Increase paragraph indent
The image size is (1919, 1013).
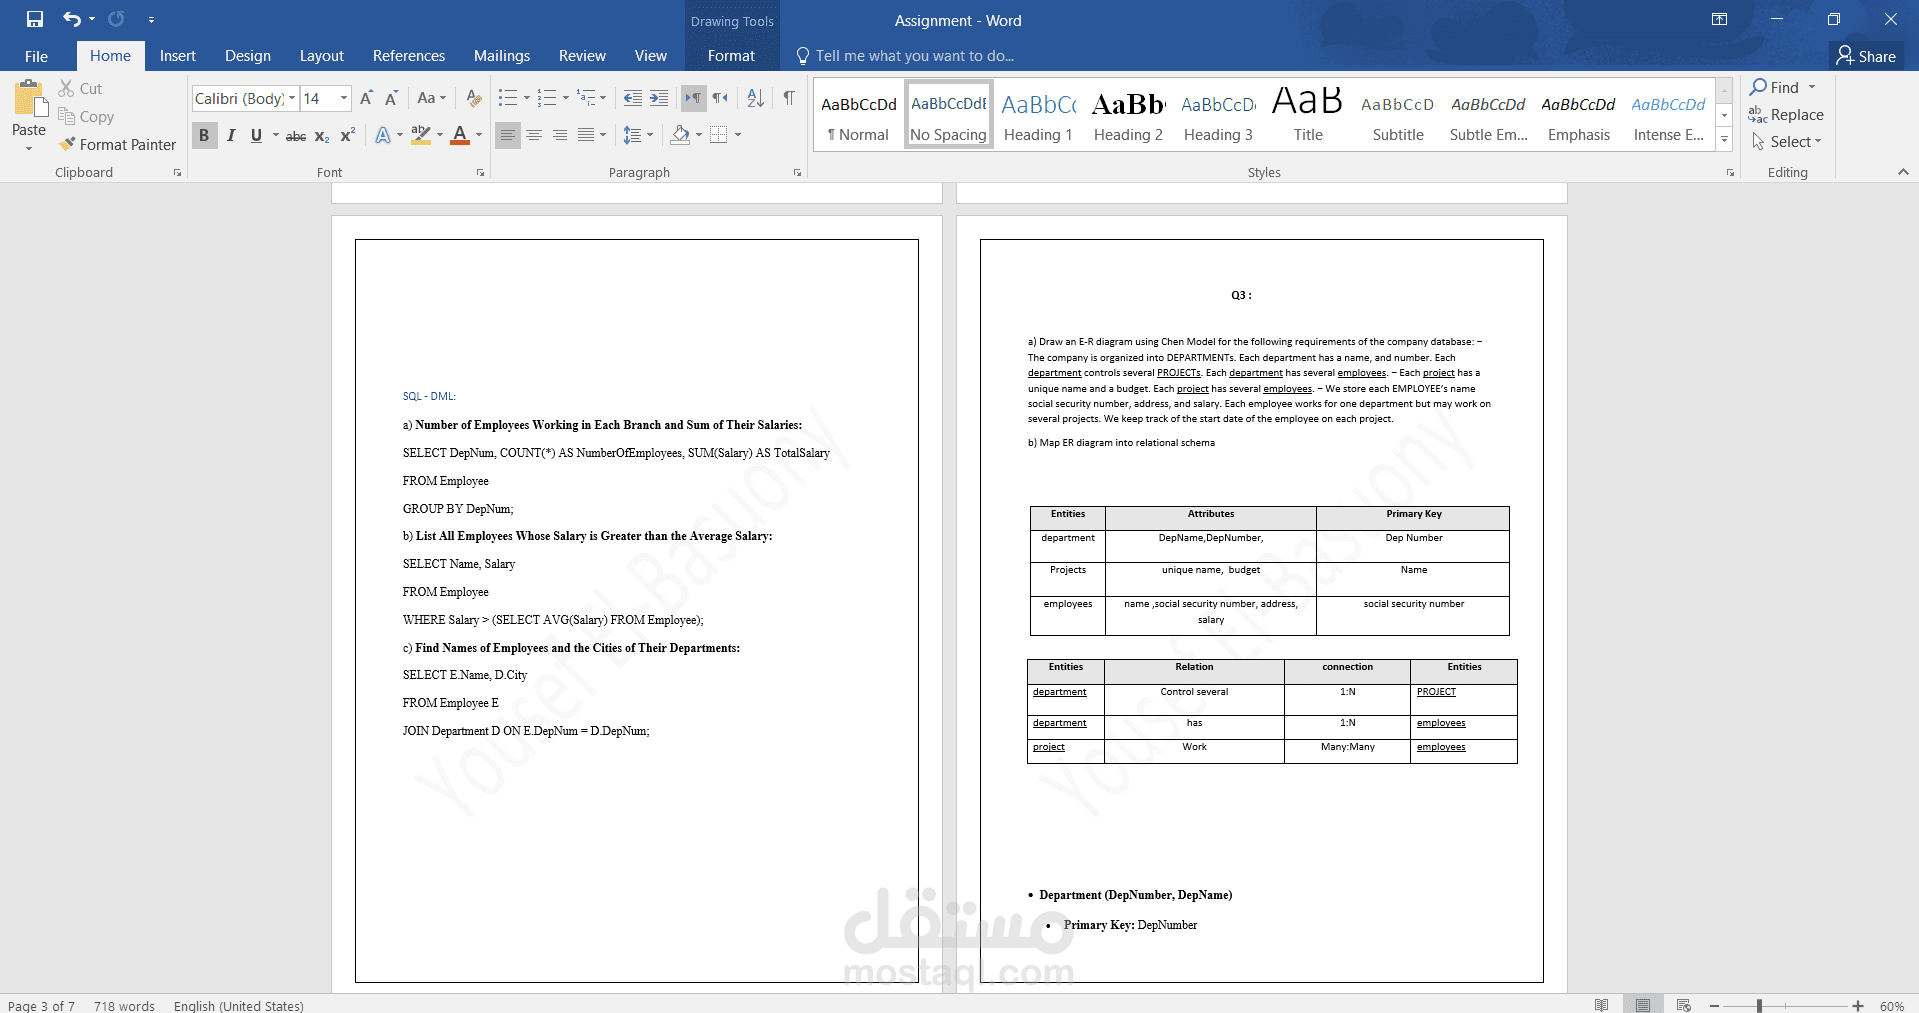coord(659,98)
